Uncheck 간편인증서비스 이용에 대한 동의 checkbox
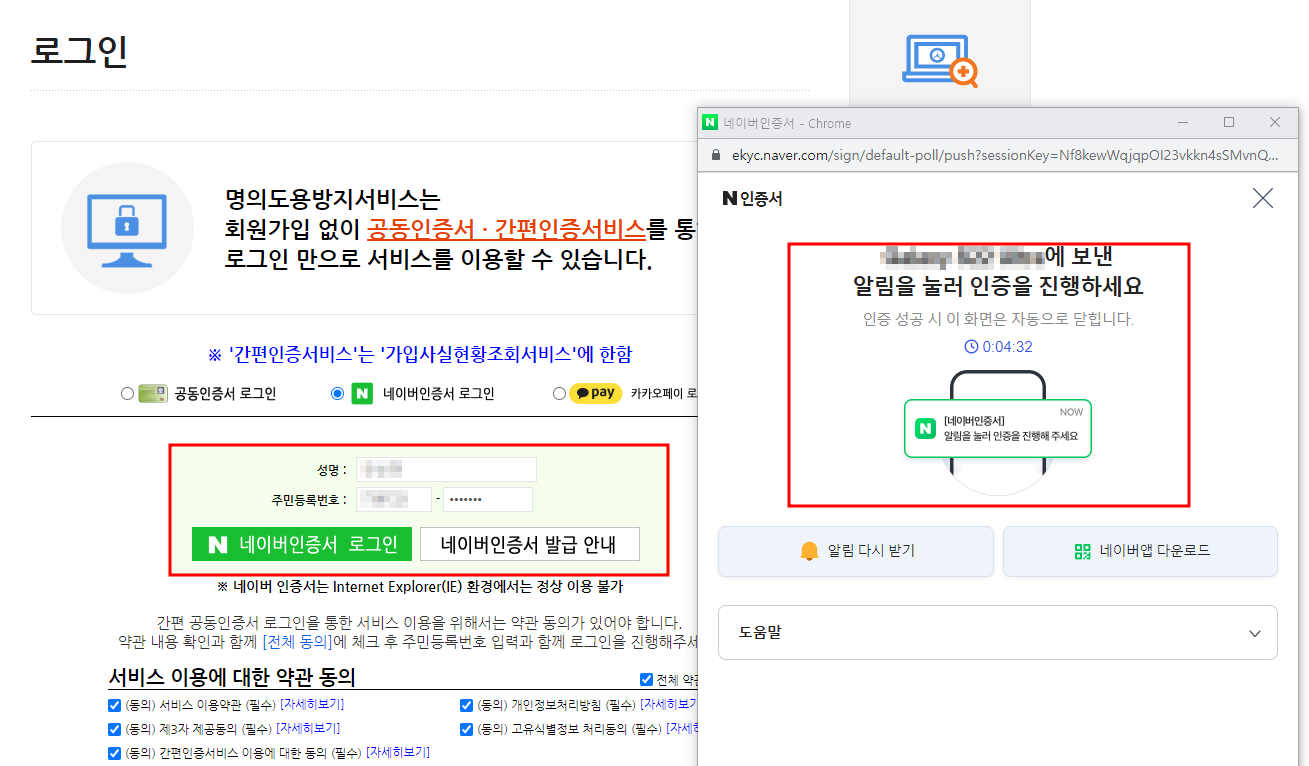This screenshot has height=766, width=1309. click(x=114, y=753)
